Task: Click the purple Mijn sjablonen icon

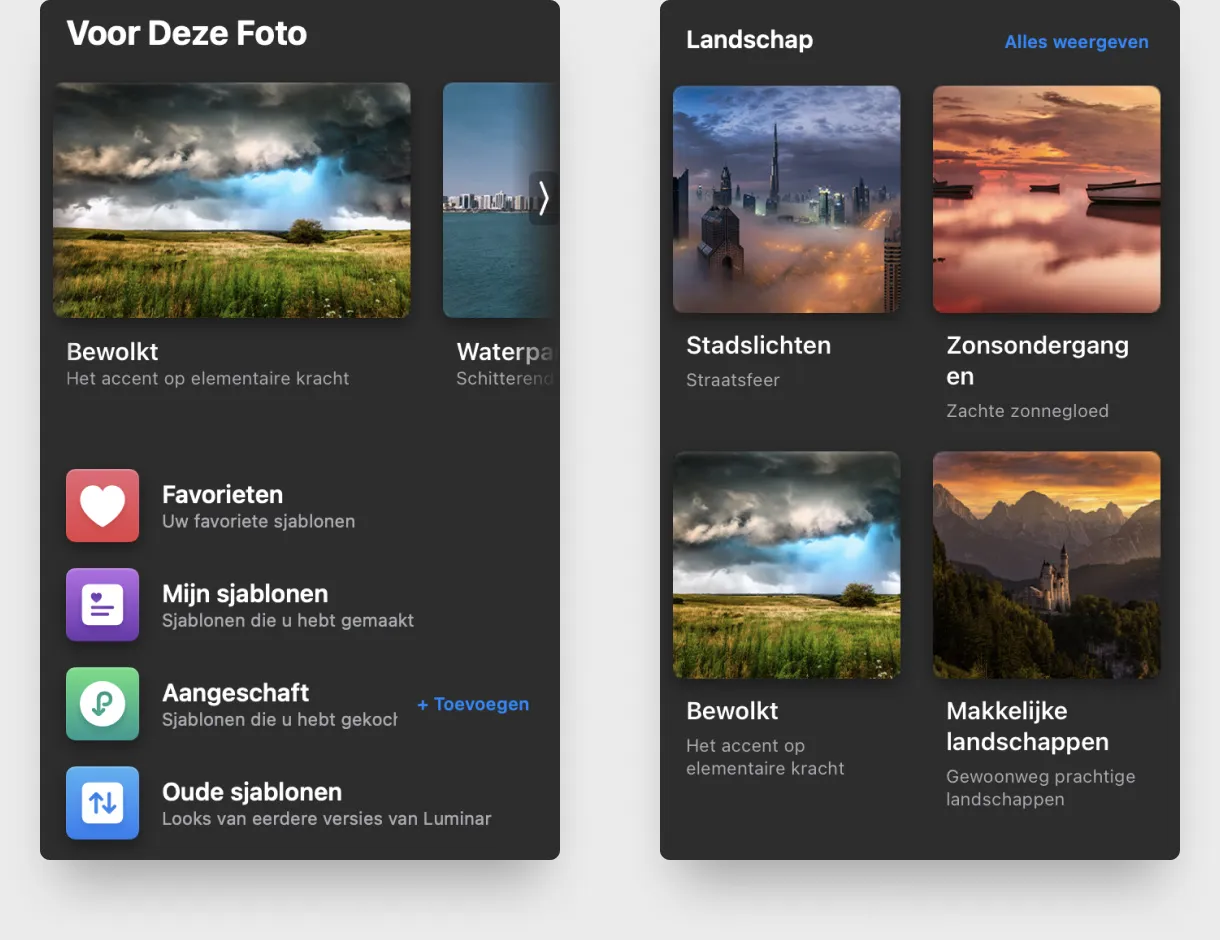Action: tap(102, 605)
